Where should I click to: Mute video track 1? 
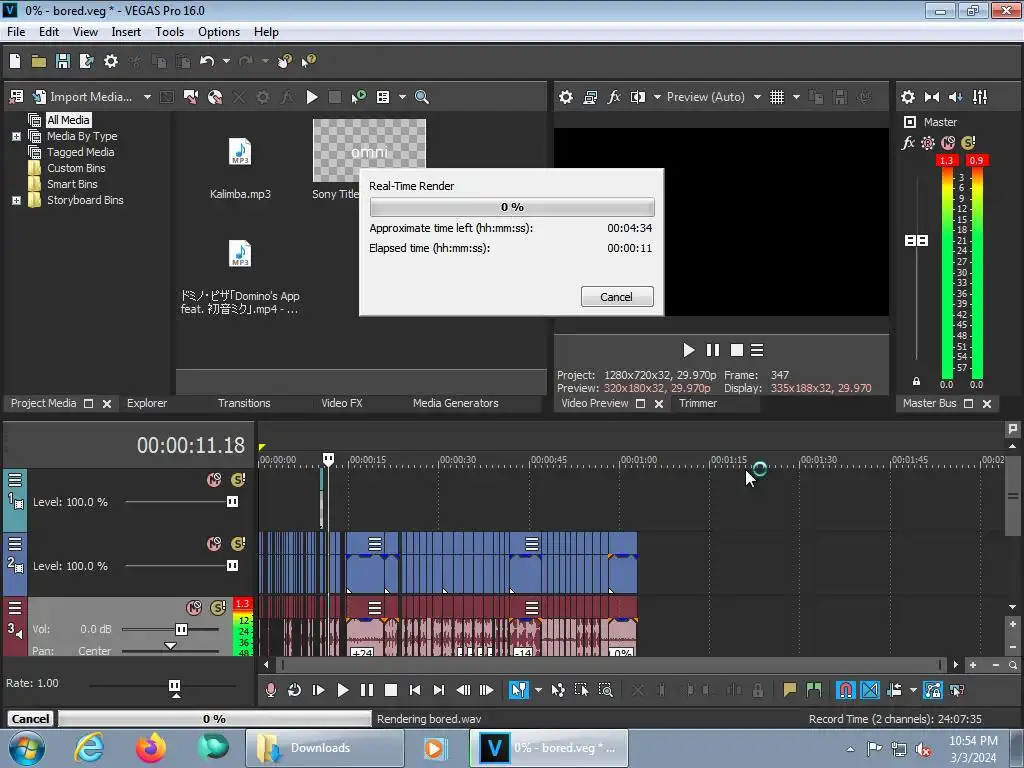[x=214, y=480]
